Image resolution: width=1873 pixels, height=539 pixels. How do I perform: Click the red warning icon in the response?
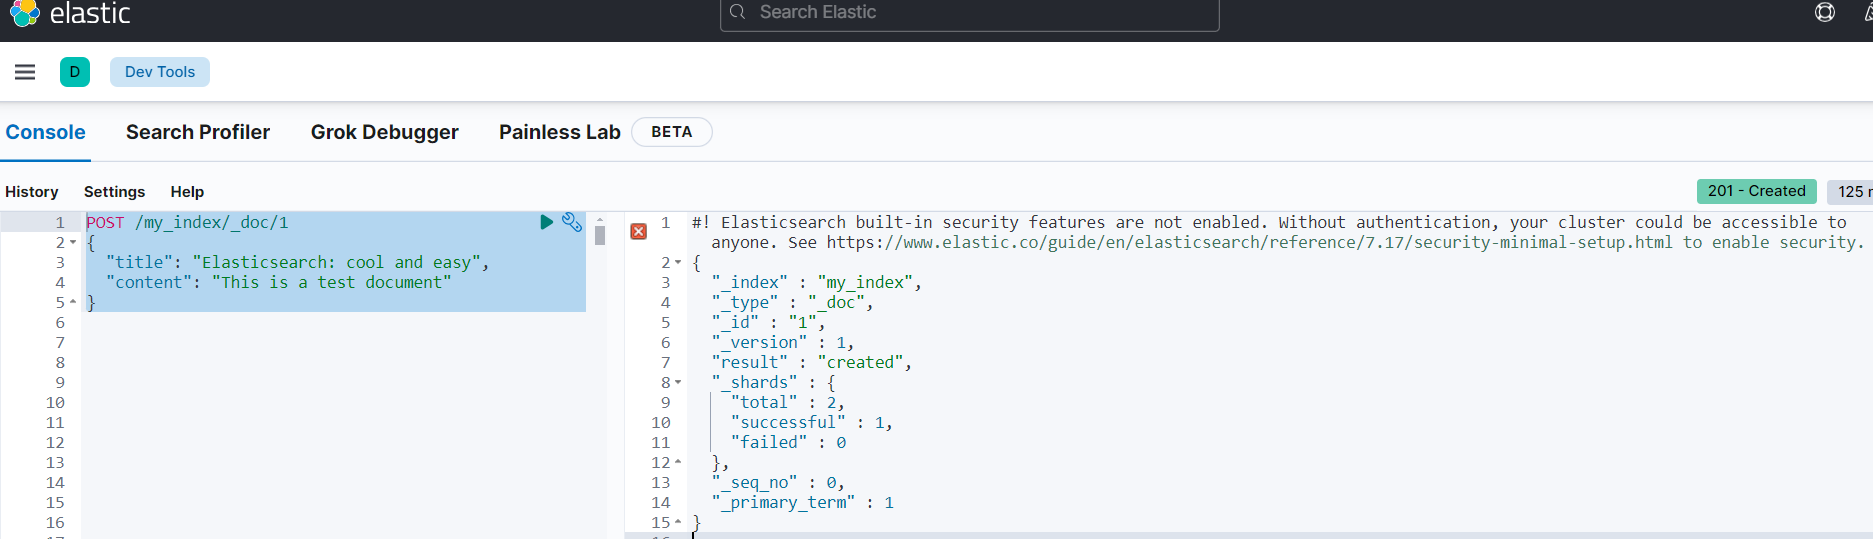point(639,232)
